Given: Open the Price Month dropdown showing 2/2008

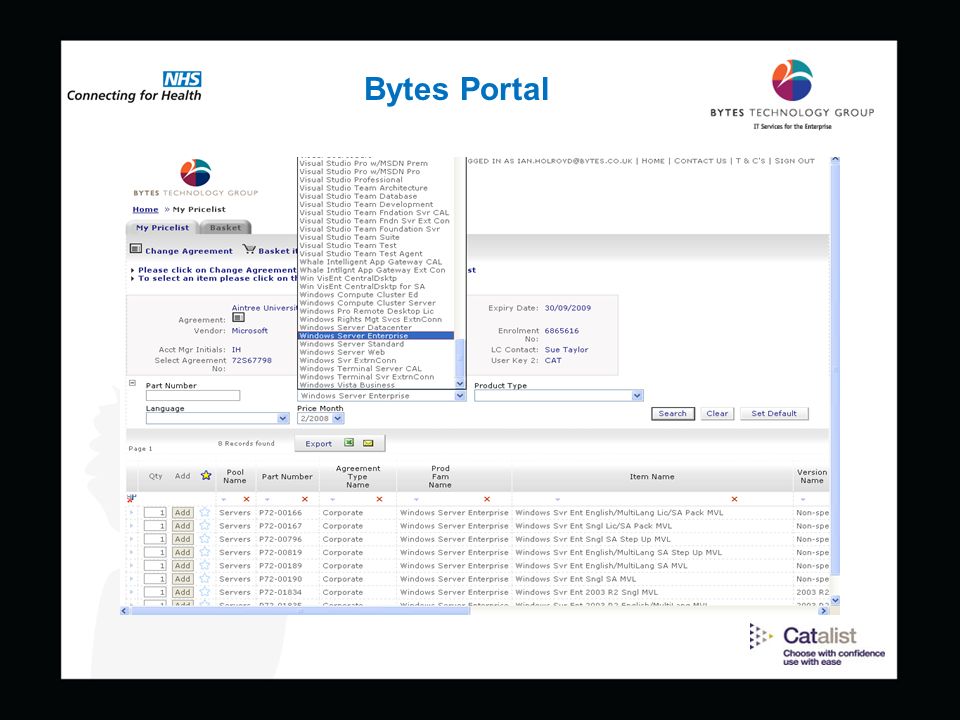Looking at the screenshot, I should tap(338, 418).
